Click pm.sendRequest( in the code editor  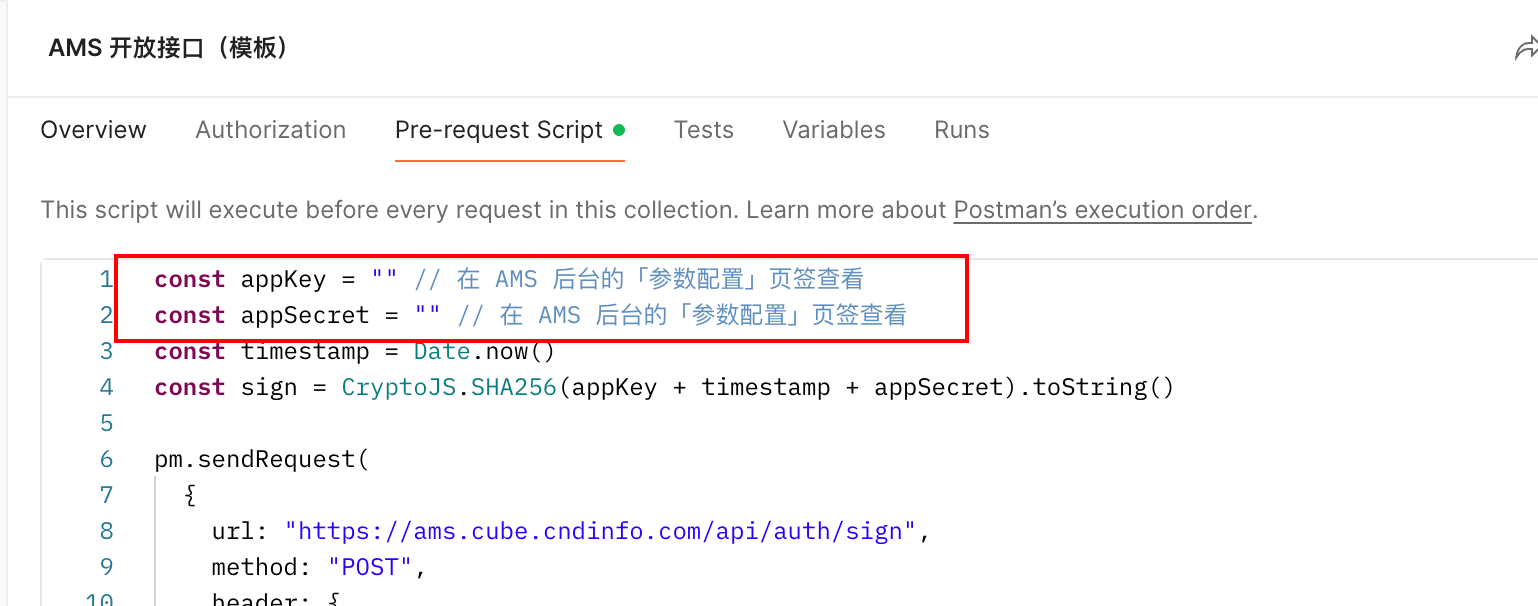[x=261, y=459]
